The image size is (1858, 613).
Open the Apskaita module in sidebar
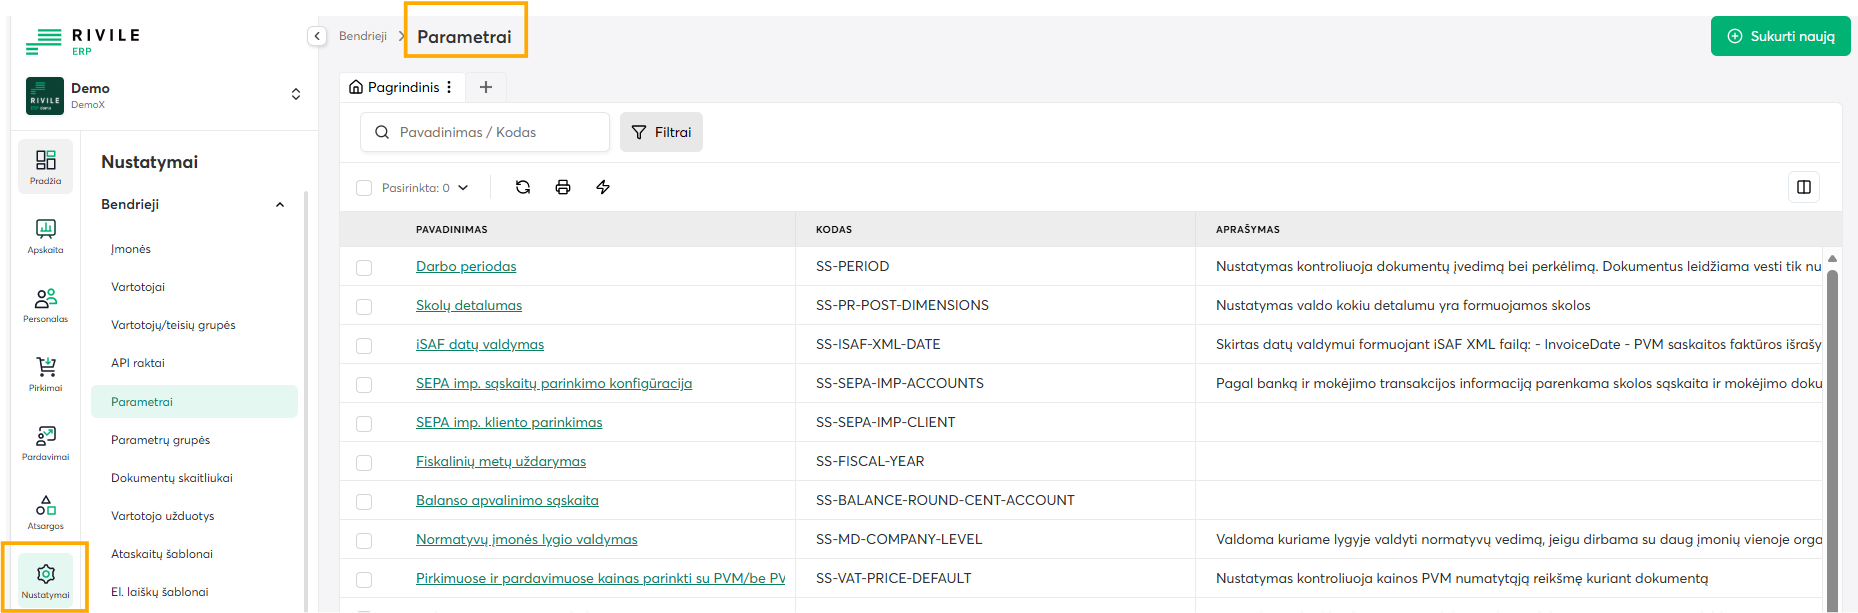(x=45, y=236)
